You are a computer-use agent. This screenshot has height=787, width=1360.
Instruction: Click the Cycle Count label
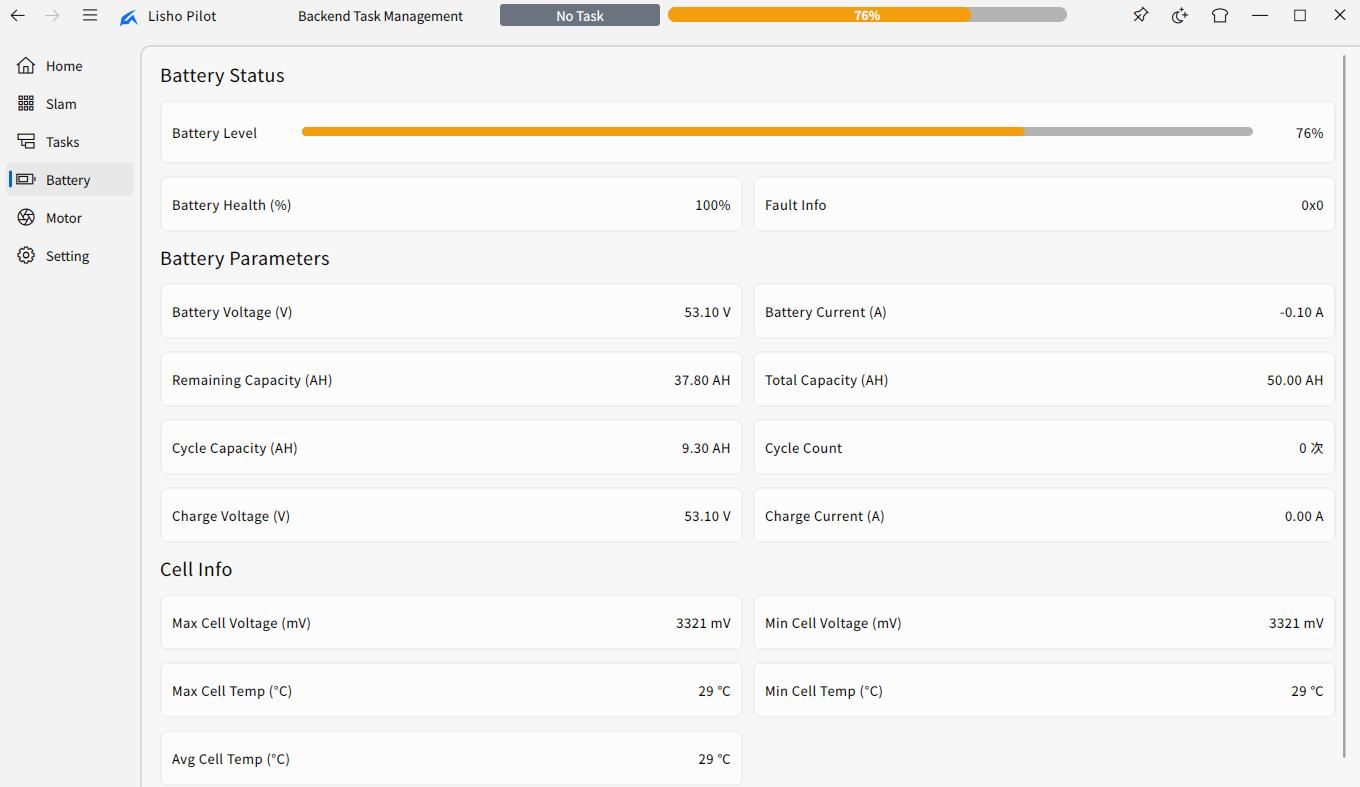803,448
